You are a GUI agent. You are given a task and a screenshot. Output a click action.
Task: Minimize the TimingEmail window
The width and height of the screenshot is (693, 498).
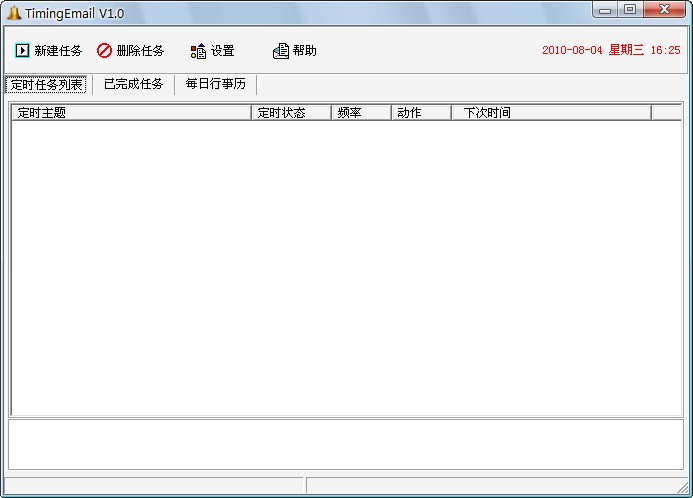(x=605, y=10)
